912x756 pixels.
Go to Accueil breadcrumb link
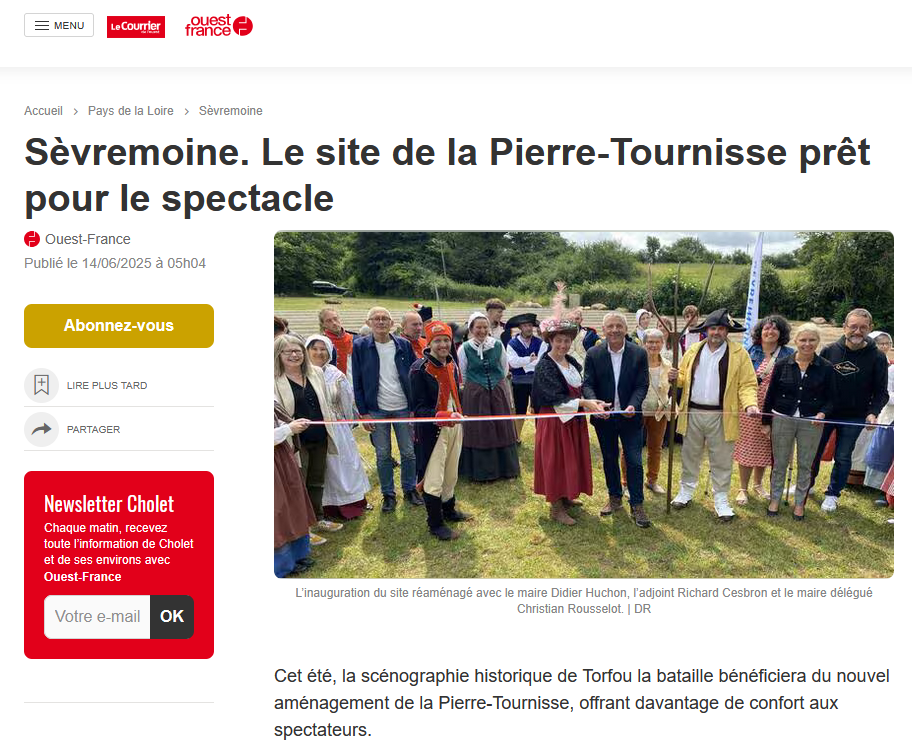[x=43, y=110]
